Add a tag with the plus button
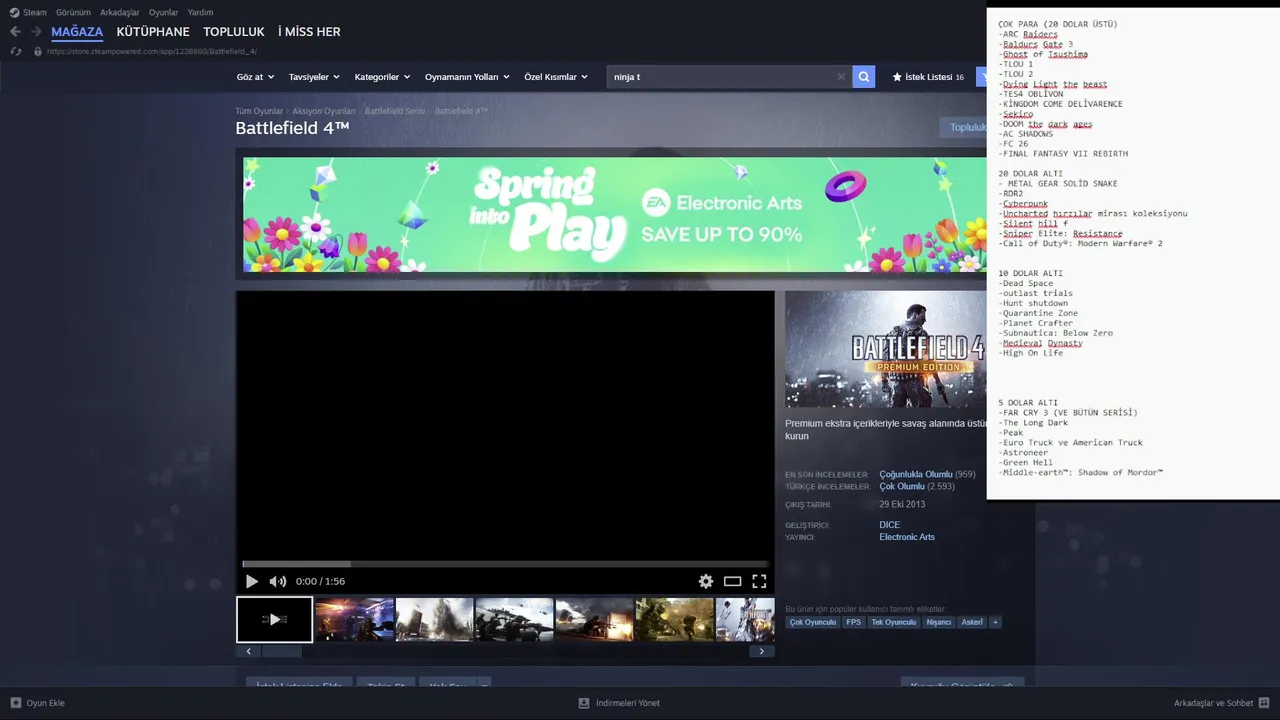The width and height of the screenshot is (1280, 720). pyautogui.click(x=995, y=622)
